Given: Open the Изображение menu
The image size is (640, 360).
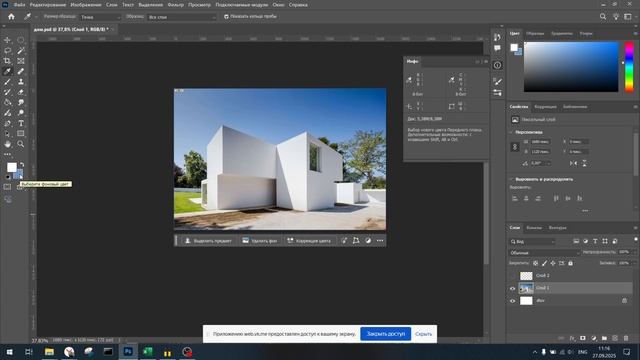Looking at the screenshot, I should click(86, 5).
